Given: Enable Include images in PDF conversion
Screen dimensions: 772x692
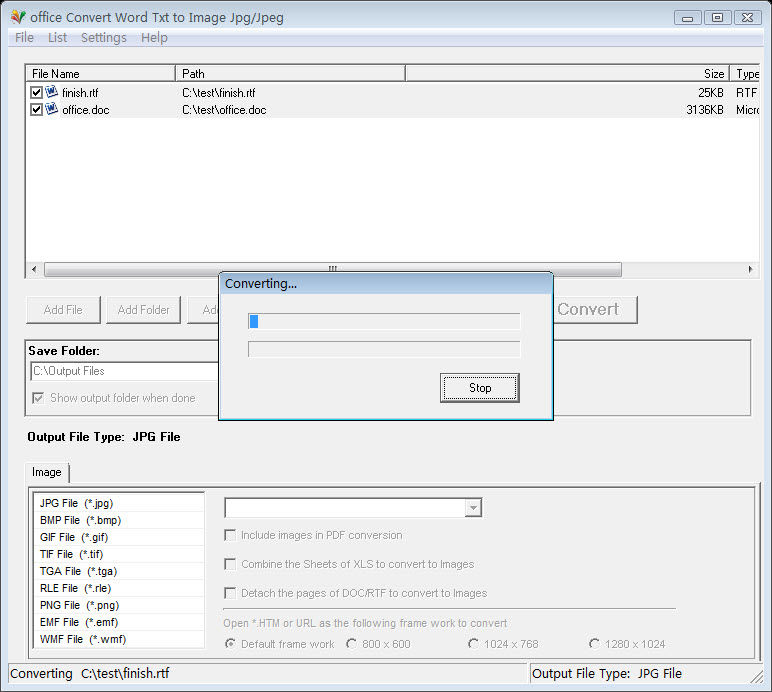Looking at the screenshot, I should pos(230,535).
